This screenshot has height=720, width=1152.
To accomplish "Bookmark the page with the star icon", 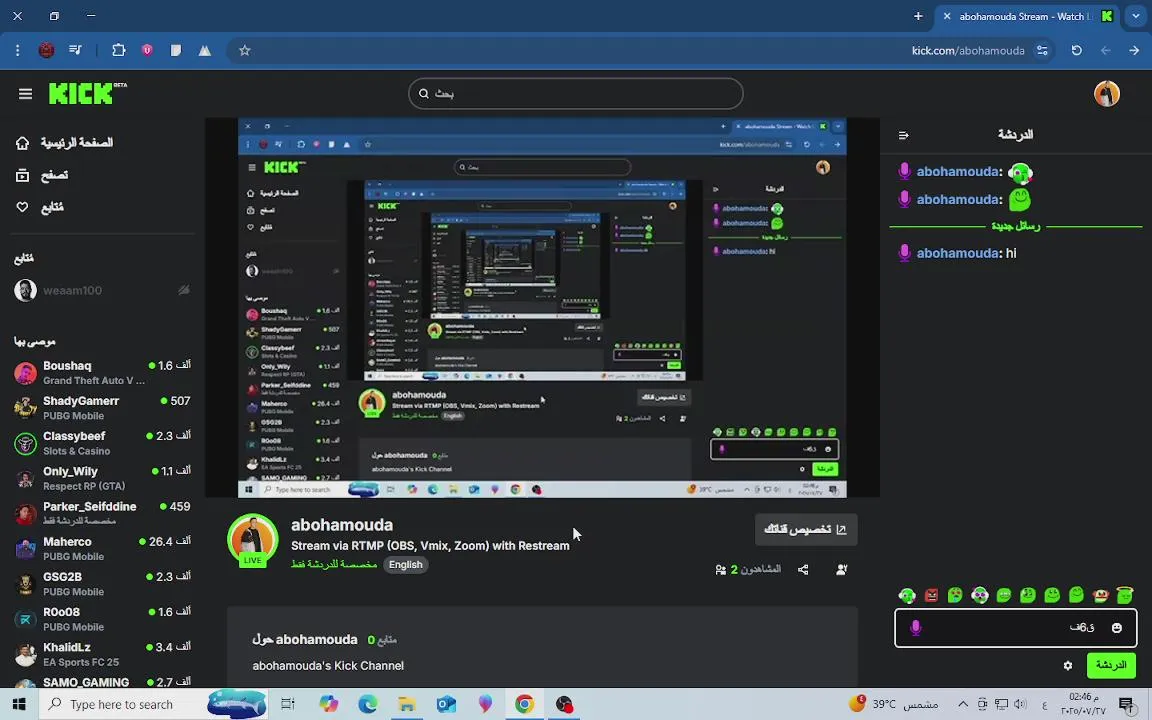I will click(245, 51).
